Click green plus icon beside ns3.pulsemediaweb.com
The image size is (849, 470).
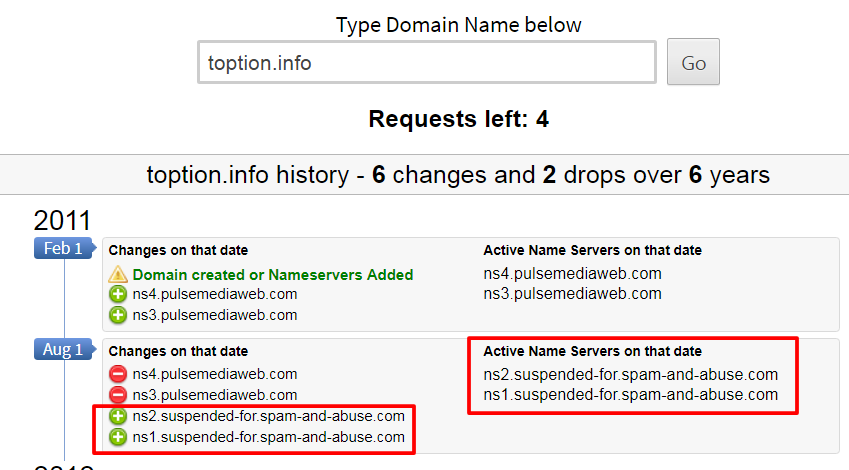click(x=118, y=315)
